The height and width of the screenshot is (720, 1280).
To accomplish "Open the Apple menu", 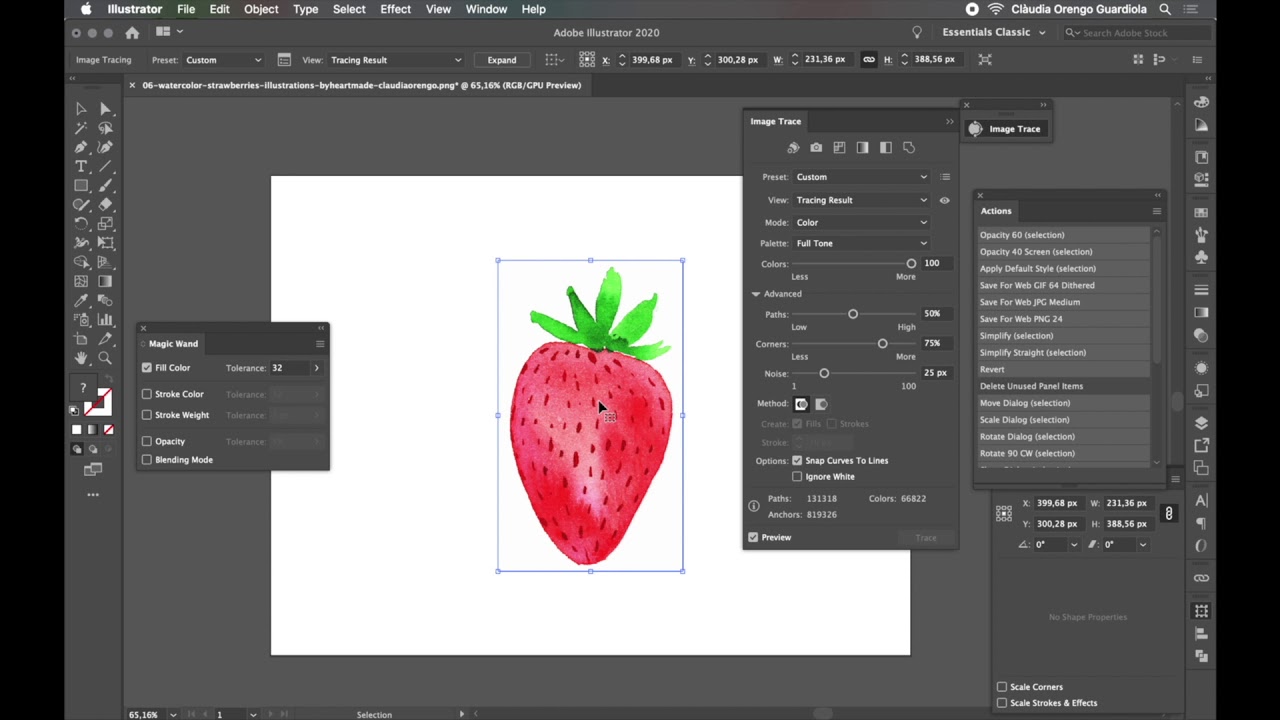I will (86, 9).
